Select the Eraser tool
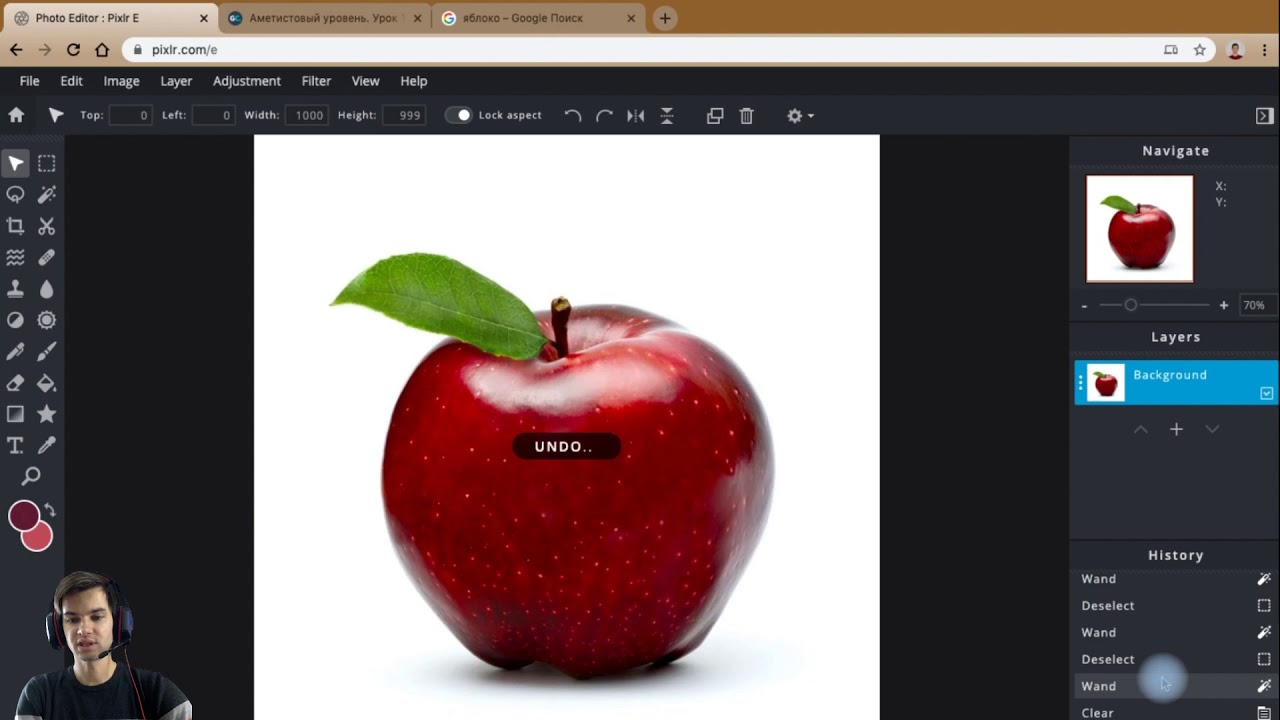The height and width of the screenshot is (720, 1280). coord(15,383)
